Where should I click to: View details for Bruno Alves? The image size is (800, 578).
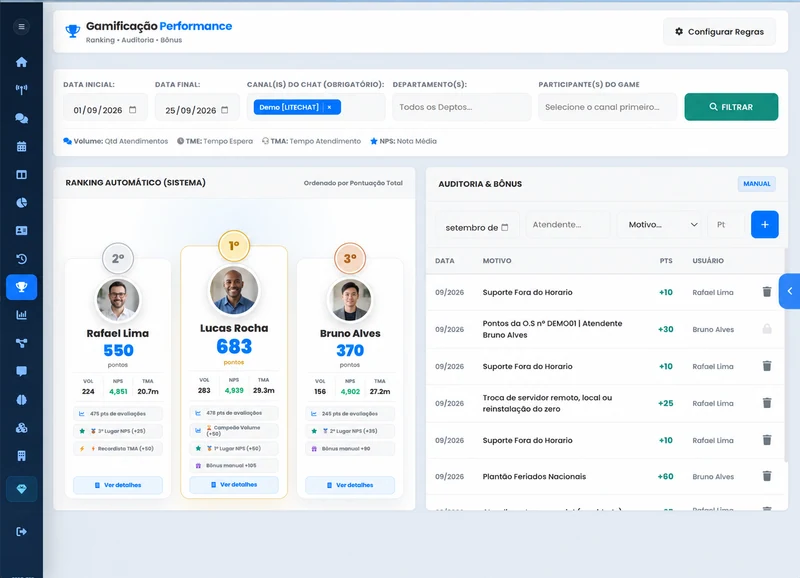click(350, 485)
